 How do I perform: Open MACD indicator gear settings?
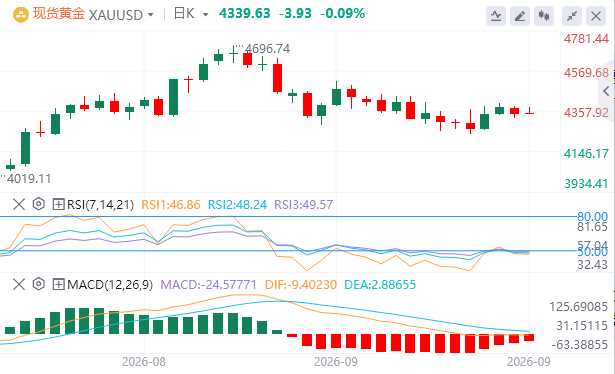[x=38, y=284]
